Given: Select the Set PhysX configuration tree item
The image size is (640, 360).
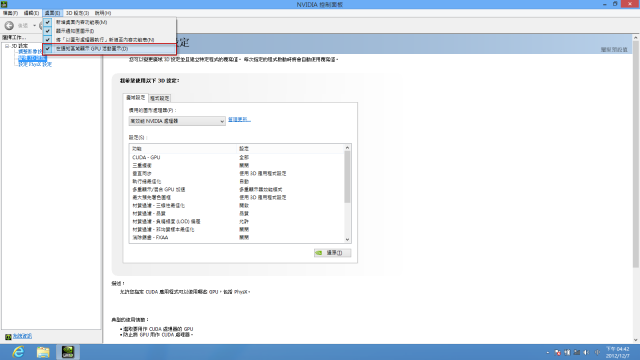Looking at the screenshot, I should (35, 64).
